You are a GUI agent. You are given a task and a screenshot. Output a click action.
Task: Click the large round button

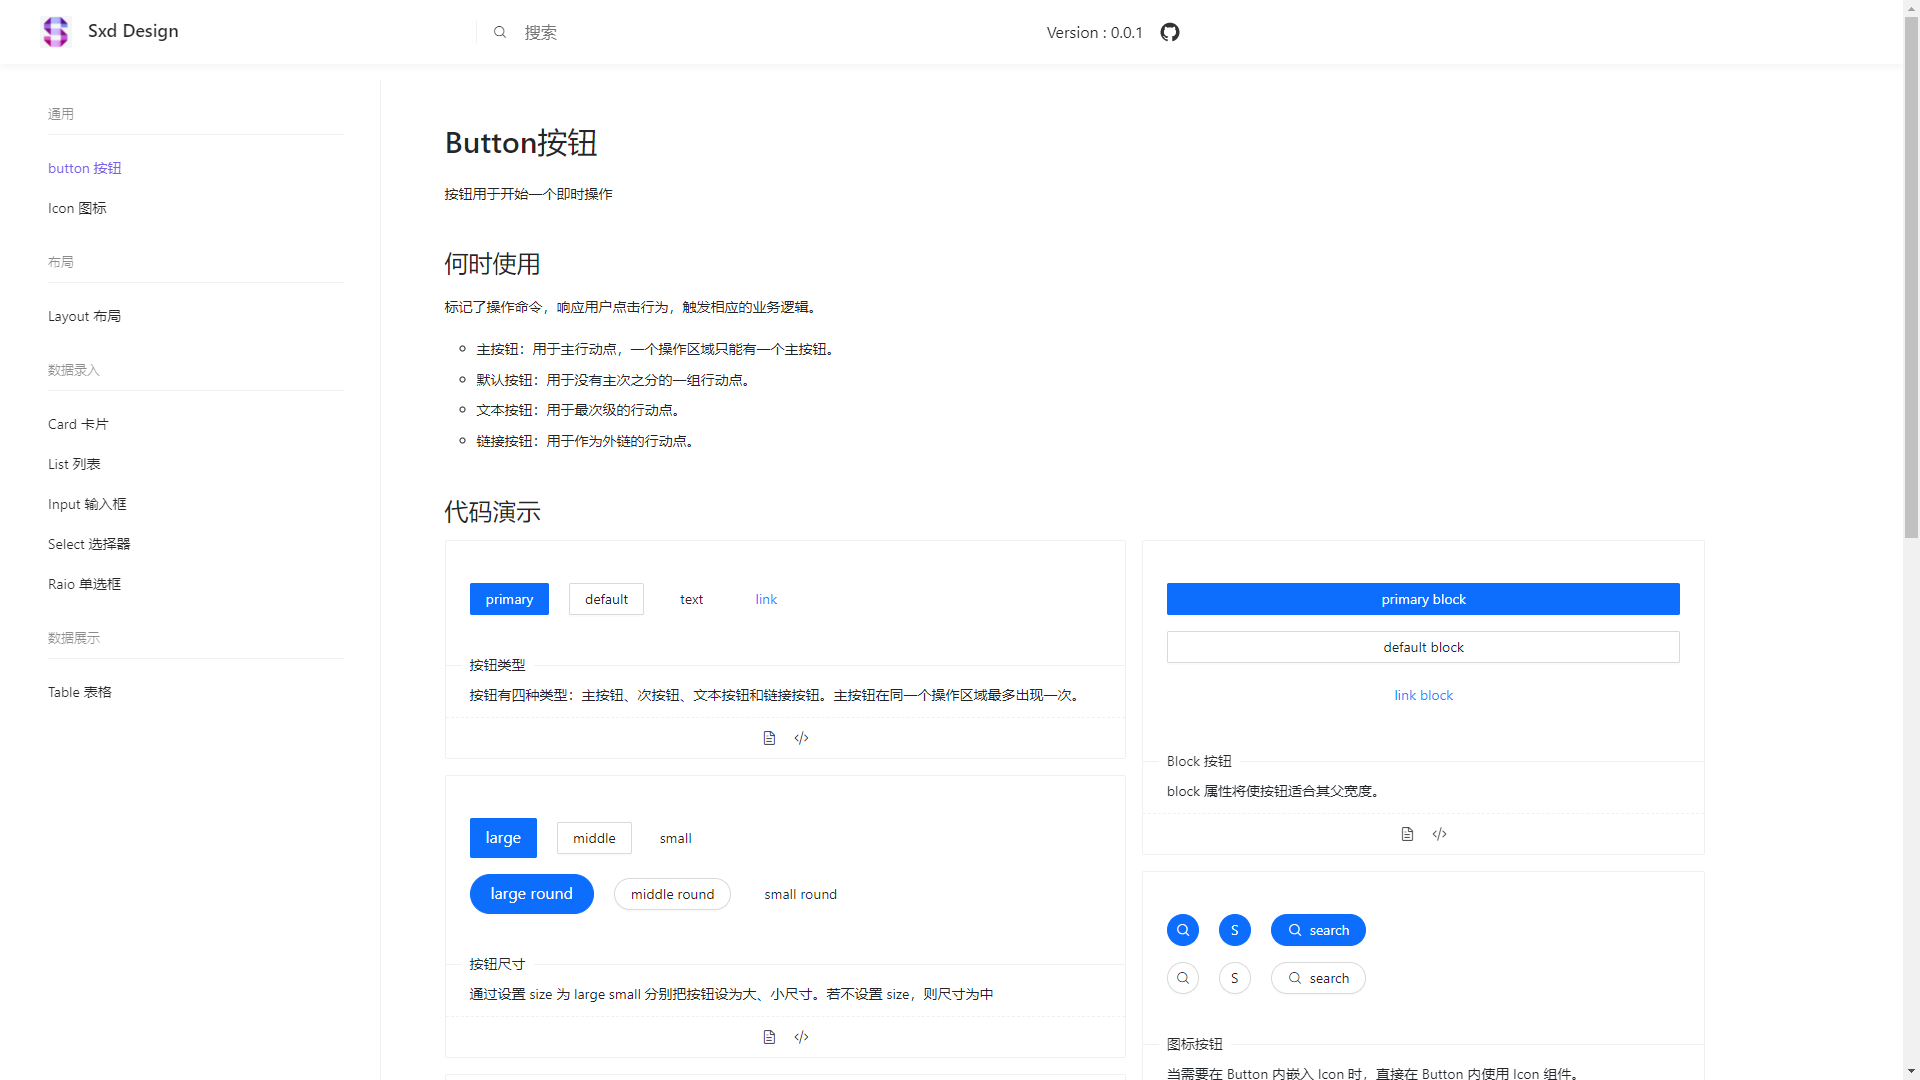pyautogui.click(x=531, y=894)
